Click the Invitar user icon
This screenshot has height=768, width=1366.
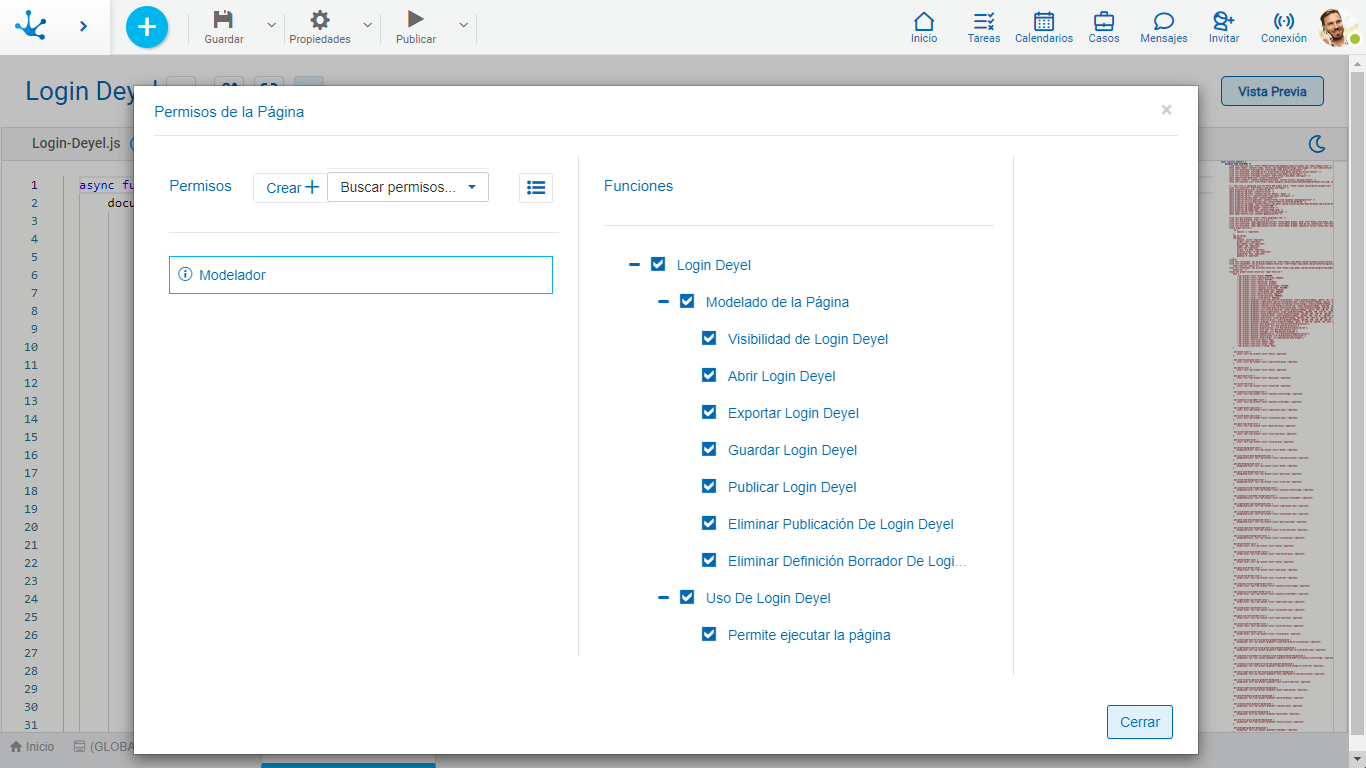(1224, 21)
